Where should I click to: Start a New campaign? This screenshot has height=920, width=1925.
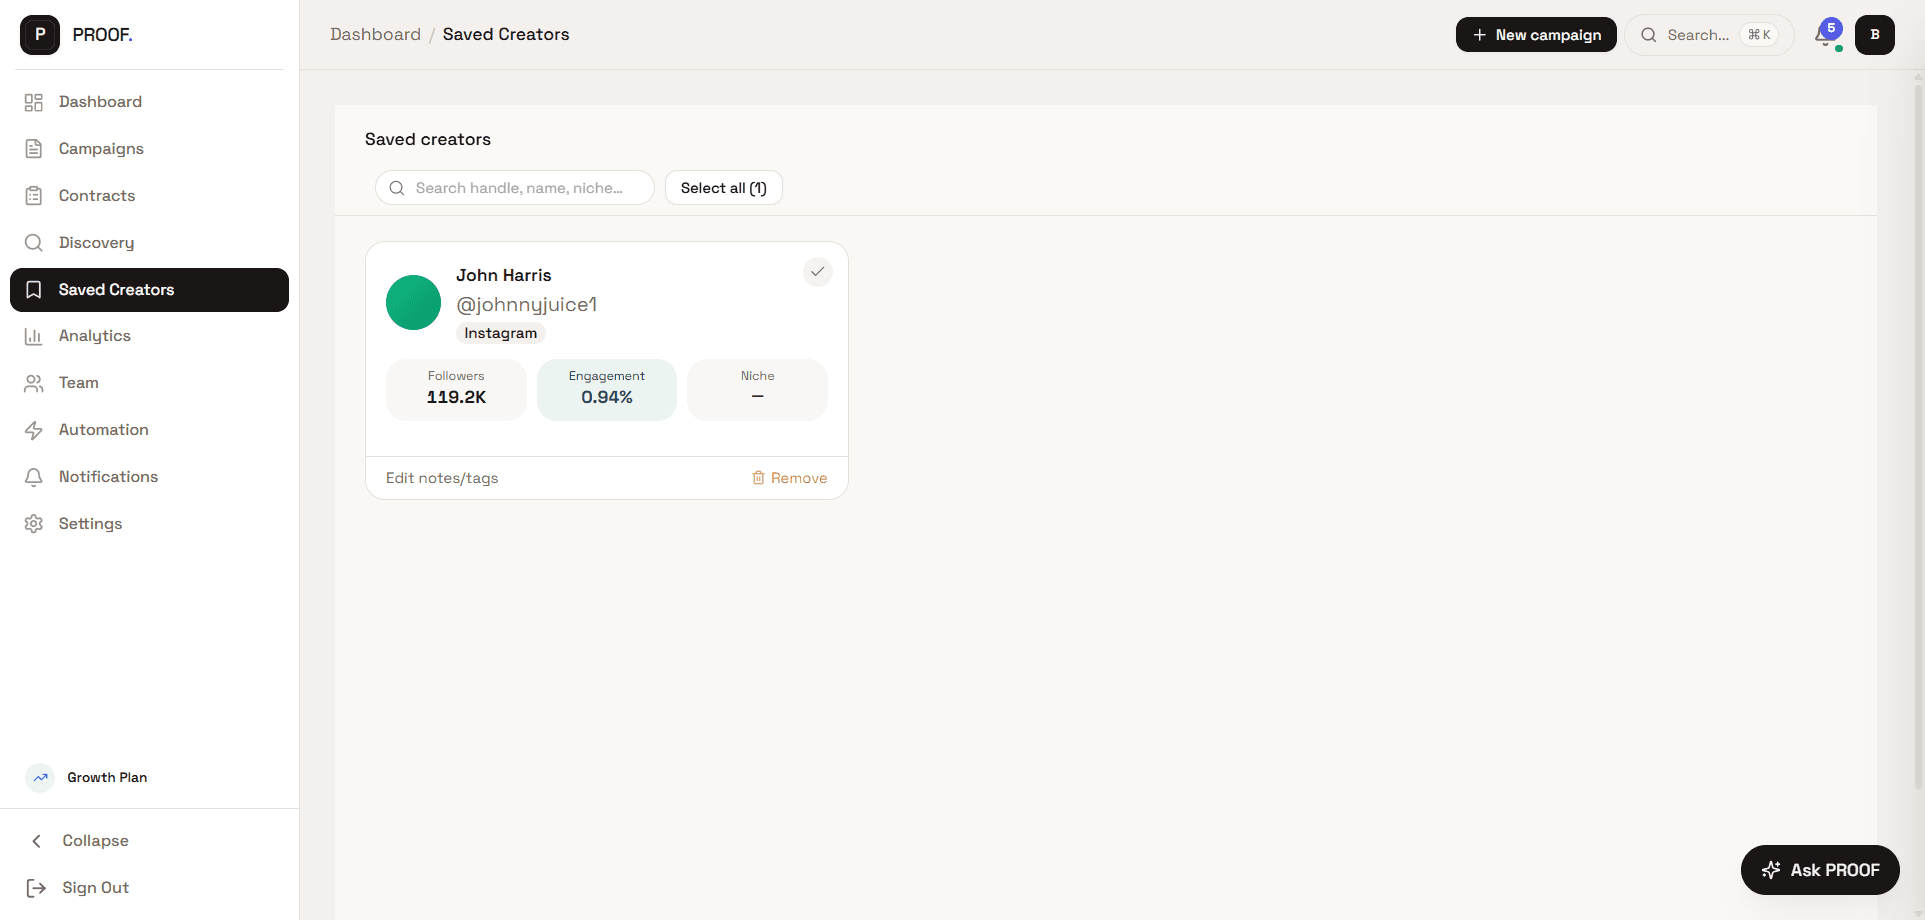pyautogui.click(x=1536, y=35)
